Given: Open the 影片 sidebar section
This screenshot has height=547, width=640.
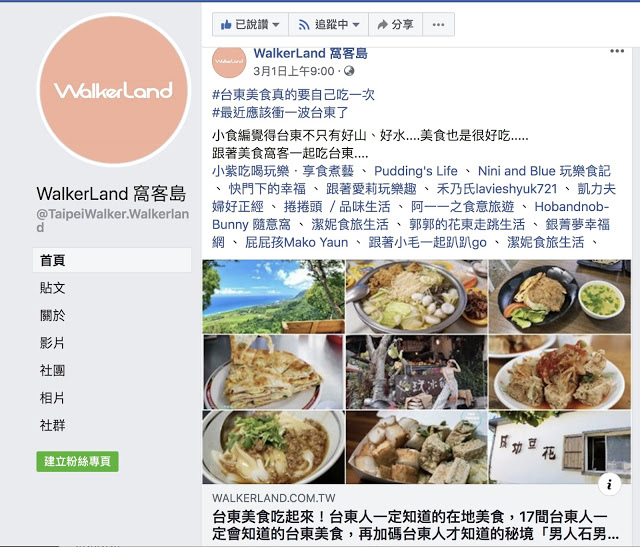Looking at the screenshot, I should pyautogui.click(x=52, y=342).
